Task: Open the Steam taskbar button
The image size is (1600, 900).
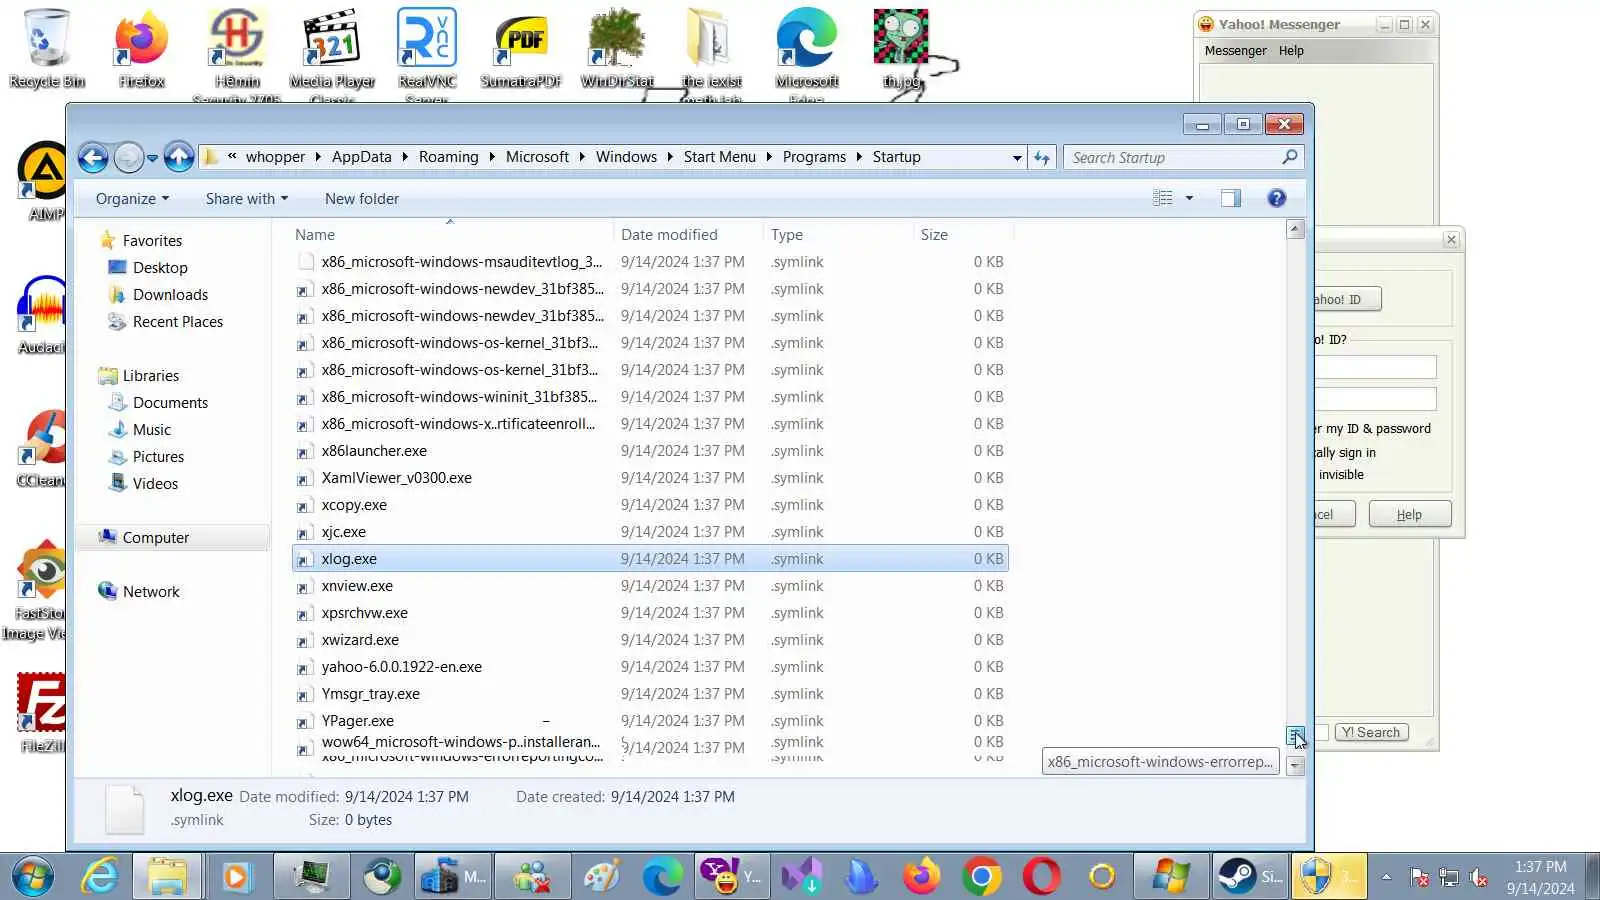Action: click(1251, 877)
